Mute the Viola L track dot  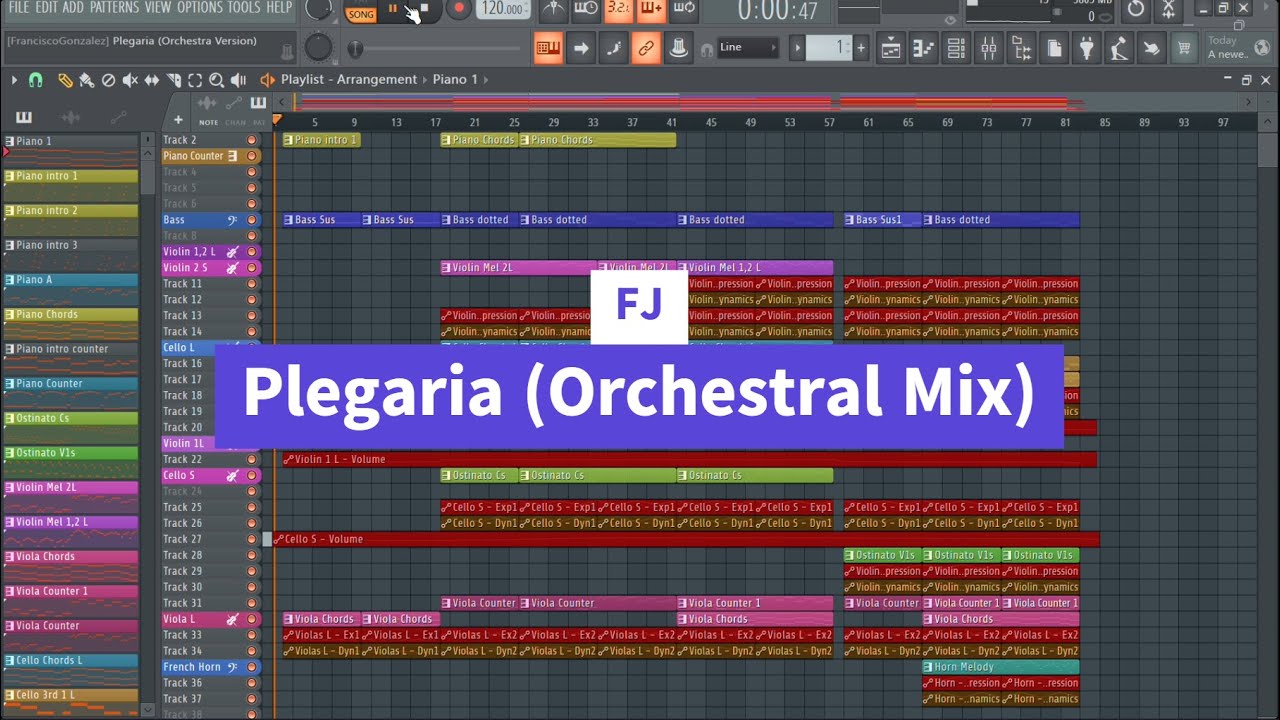pos(251,619)
